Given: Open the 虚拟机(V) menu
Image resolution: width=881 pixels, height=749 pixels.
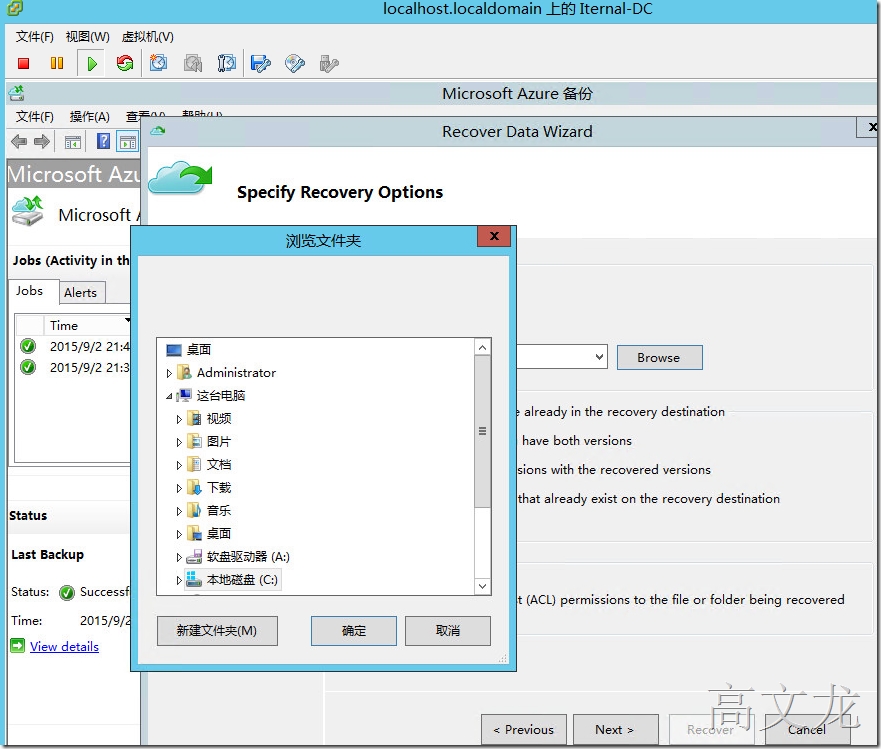Looking at the screenshot, I should click(x=148, y=37).
